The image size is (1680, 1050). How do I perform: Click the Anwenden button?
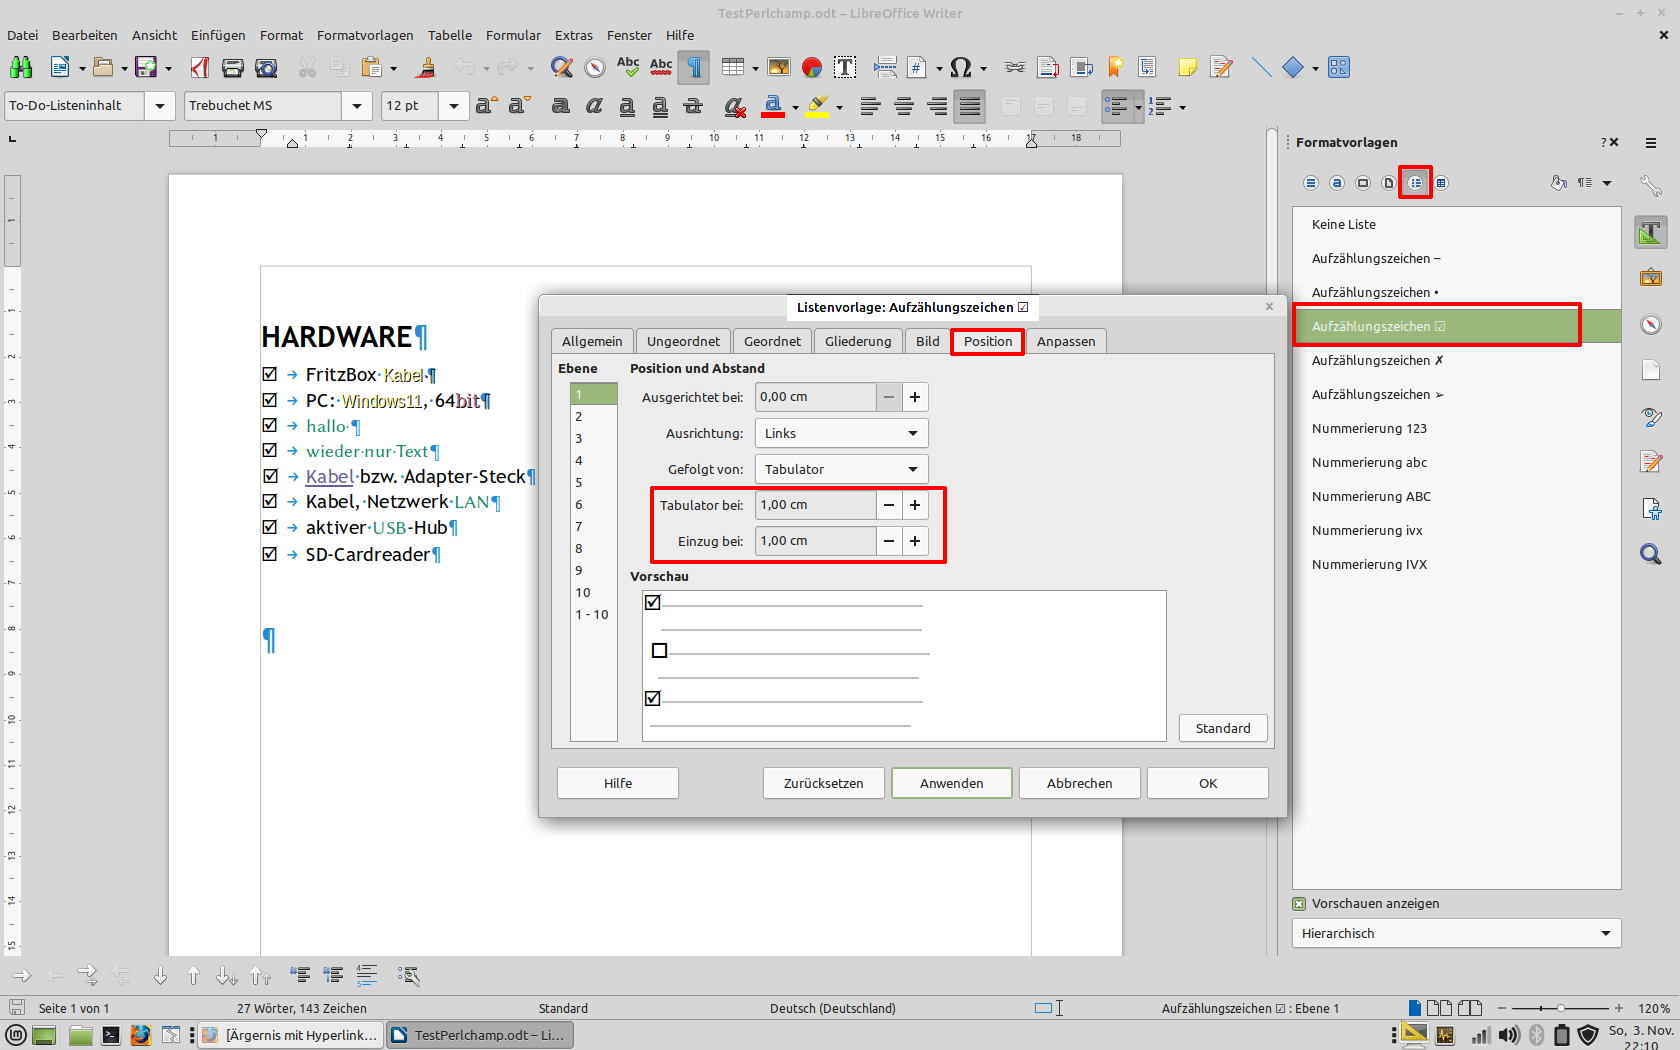coord(951,783)
